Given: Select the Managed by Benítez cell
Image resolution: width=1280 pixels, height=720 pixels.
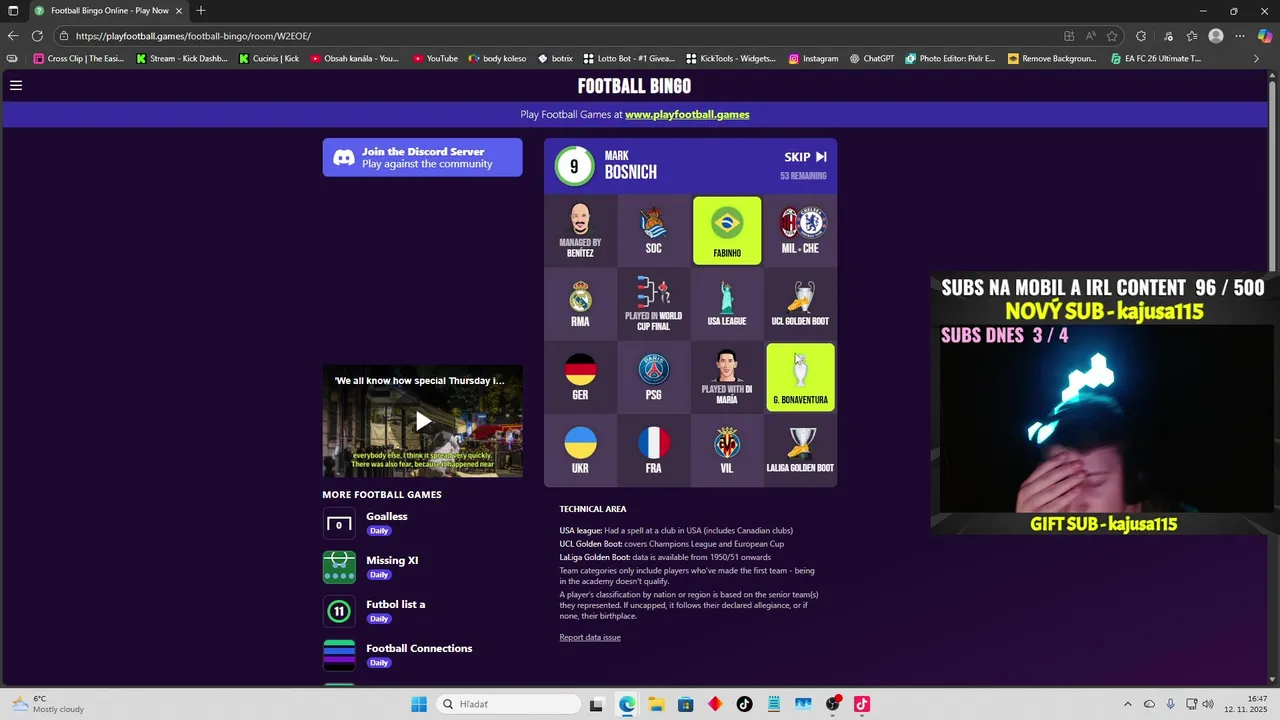Looking at the screenshot, I should pyautogui.click(x=580, y=230).
